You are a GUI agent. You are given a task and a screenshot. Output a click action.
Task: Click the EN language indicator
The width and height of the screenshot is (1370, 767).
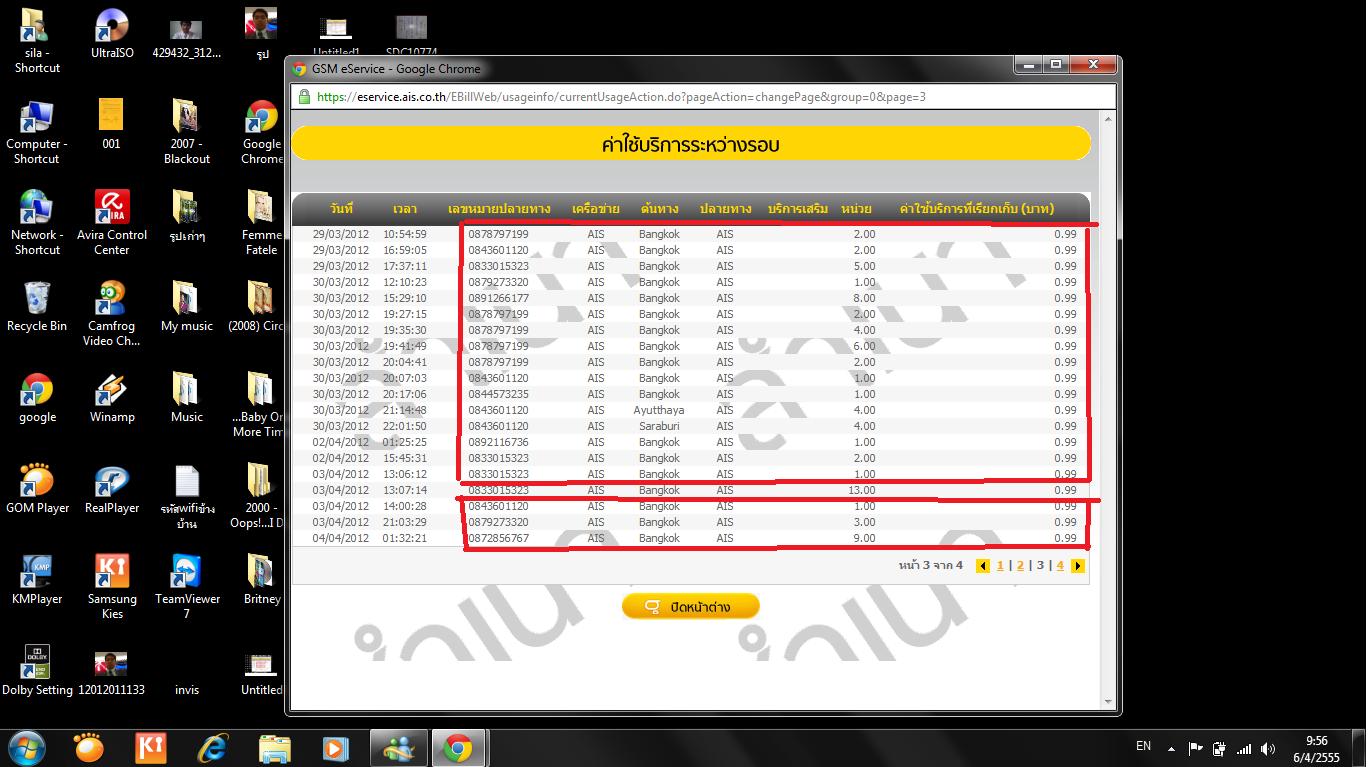tap(1144, 746)
